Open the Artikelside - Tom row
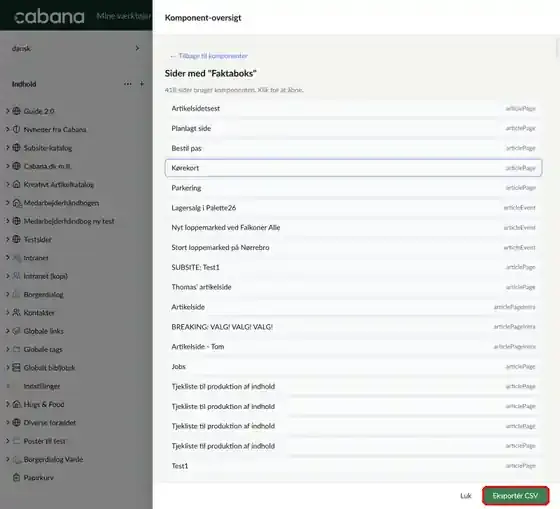The width and height of the screenshot is (560, 509). click(x=354, y=346)
